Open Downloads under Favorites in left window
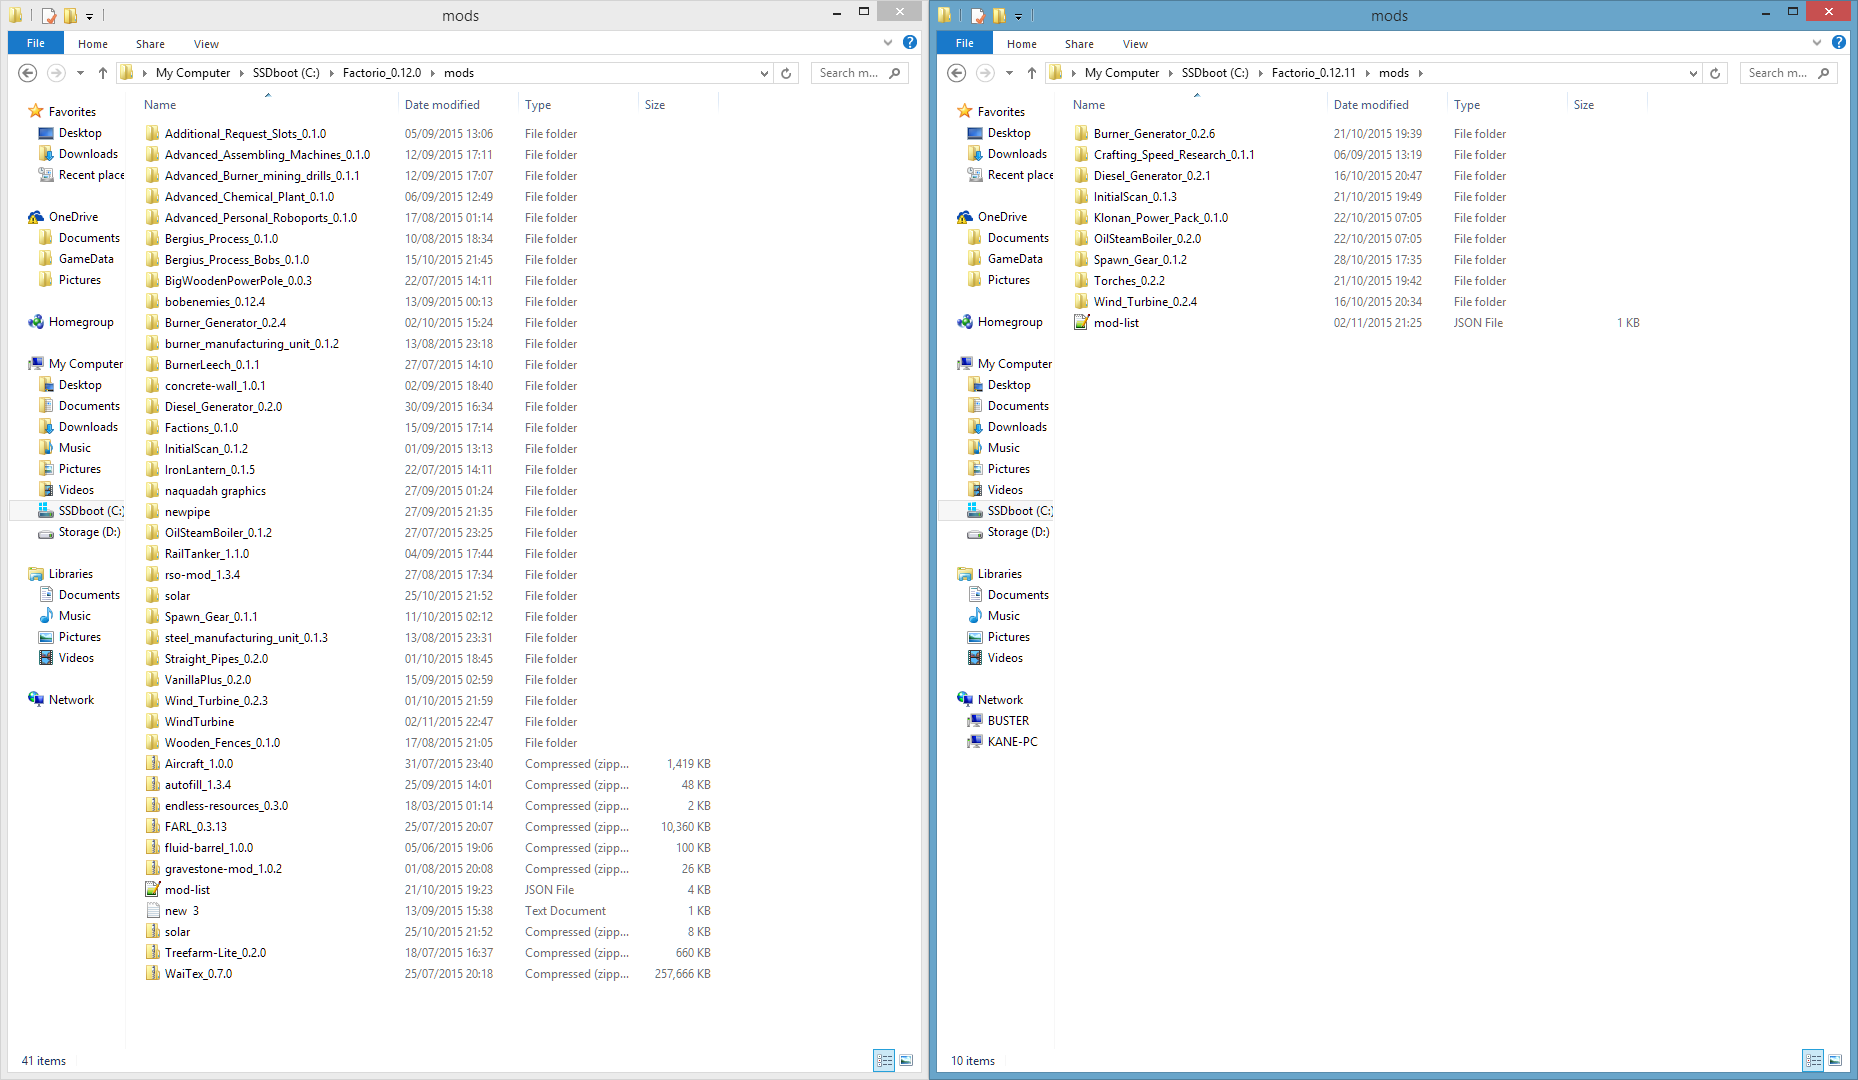The image size is (1858, 1080). pos(78,154)
